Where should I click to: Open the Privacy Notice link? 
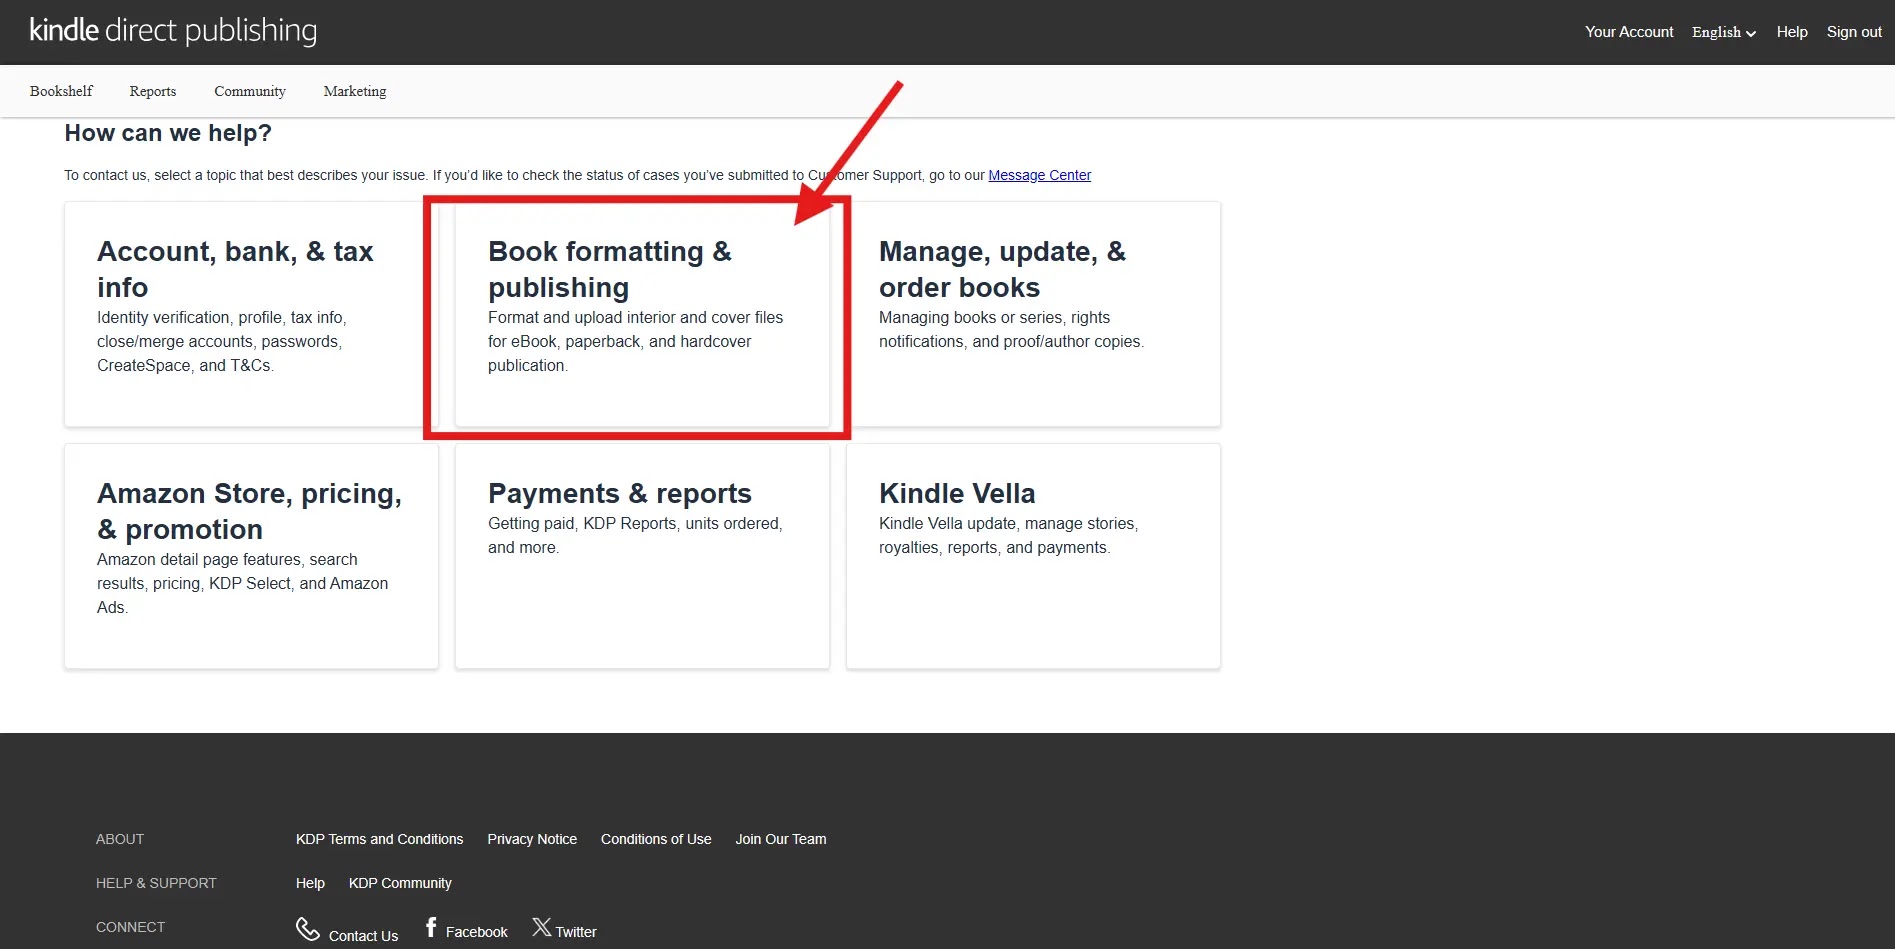tap(532, 839)
